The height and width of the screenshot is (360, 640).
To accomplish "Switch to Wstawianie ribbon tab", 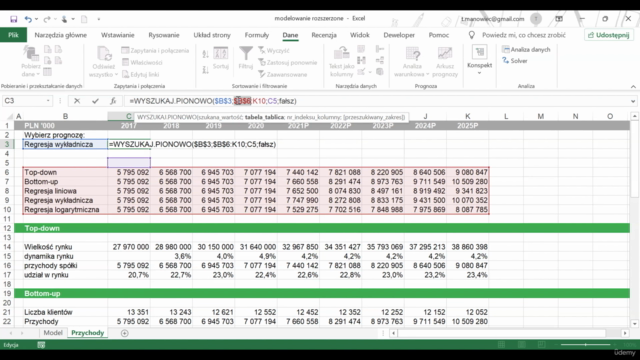I will (118, 35).
